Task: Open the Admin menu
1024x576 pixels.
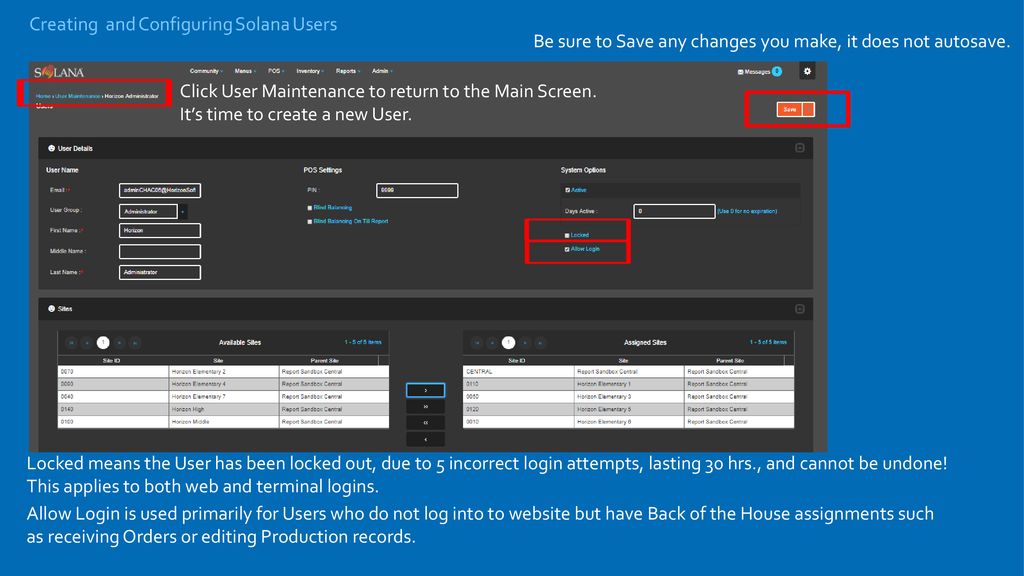Action: tap(382, 71)
